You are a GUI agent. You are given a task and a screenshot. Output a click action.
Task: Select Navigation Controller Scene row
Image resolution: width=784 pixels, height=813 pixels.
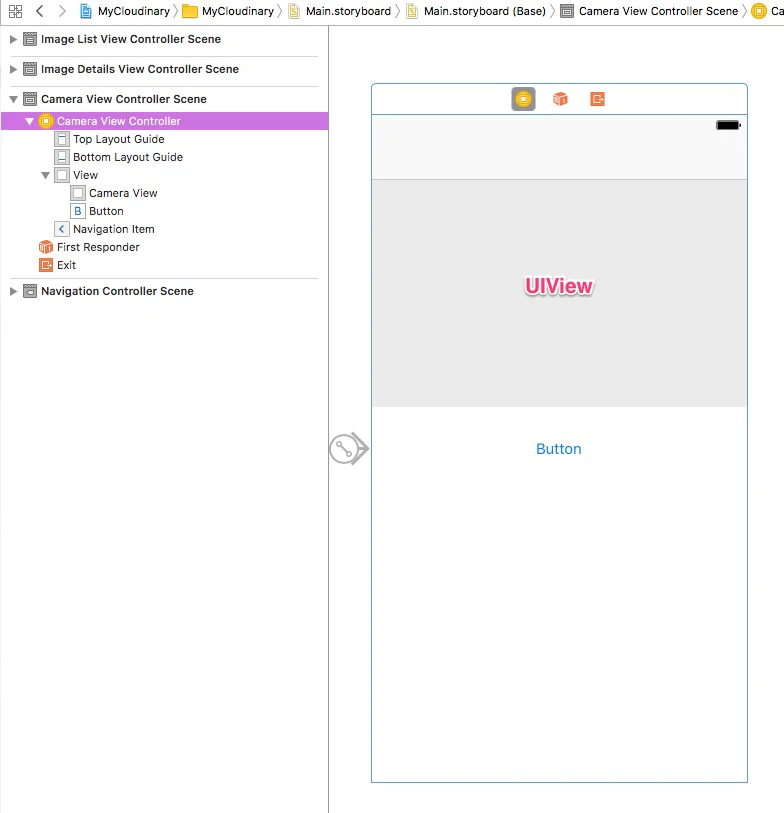click(x=164, y=291)
